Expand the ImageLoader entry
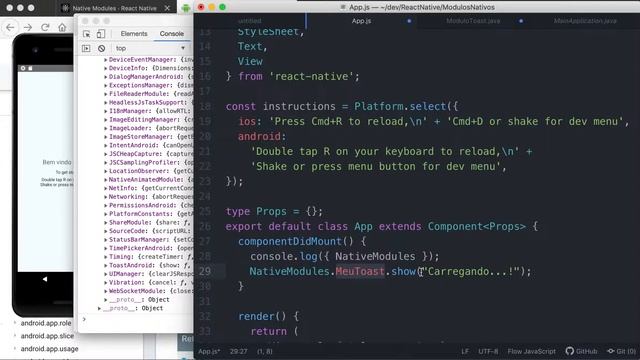640x360 pixels. (x=106, y=128)
